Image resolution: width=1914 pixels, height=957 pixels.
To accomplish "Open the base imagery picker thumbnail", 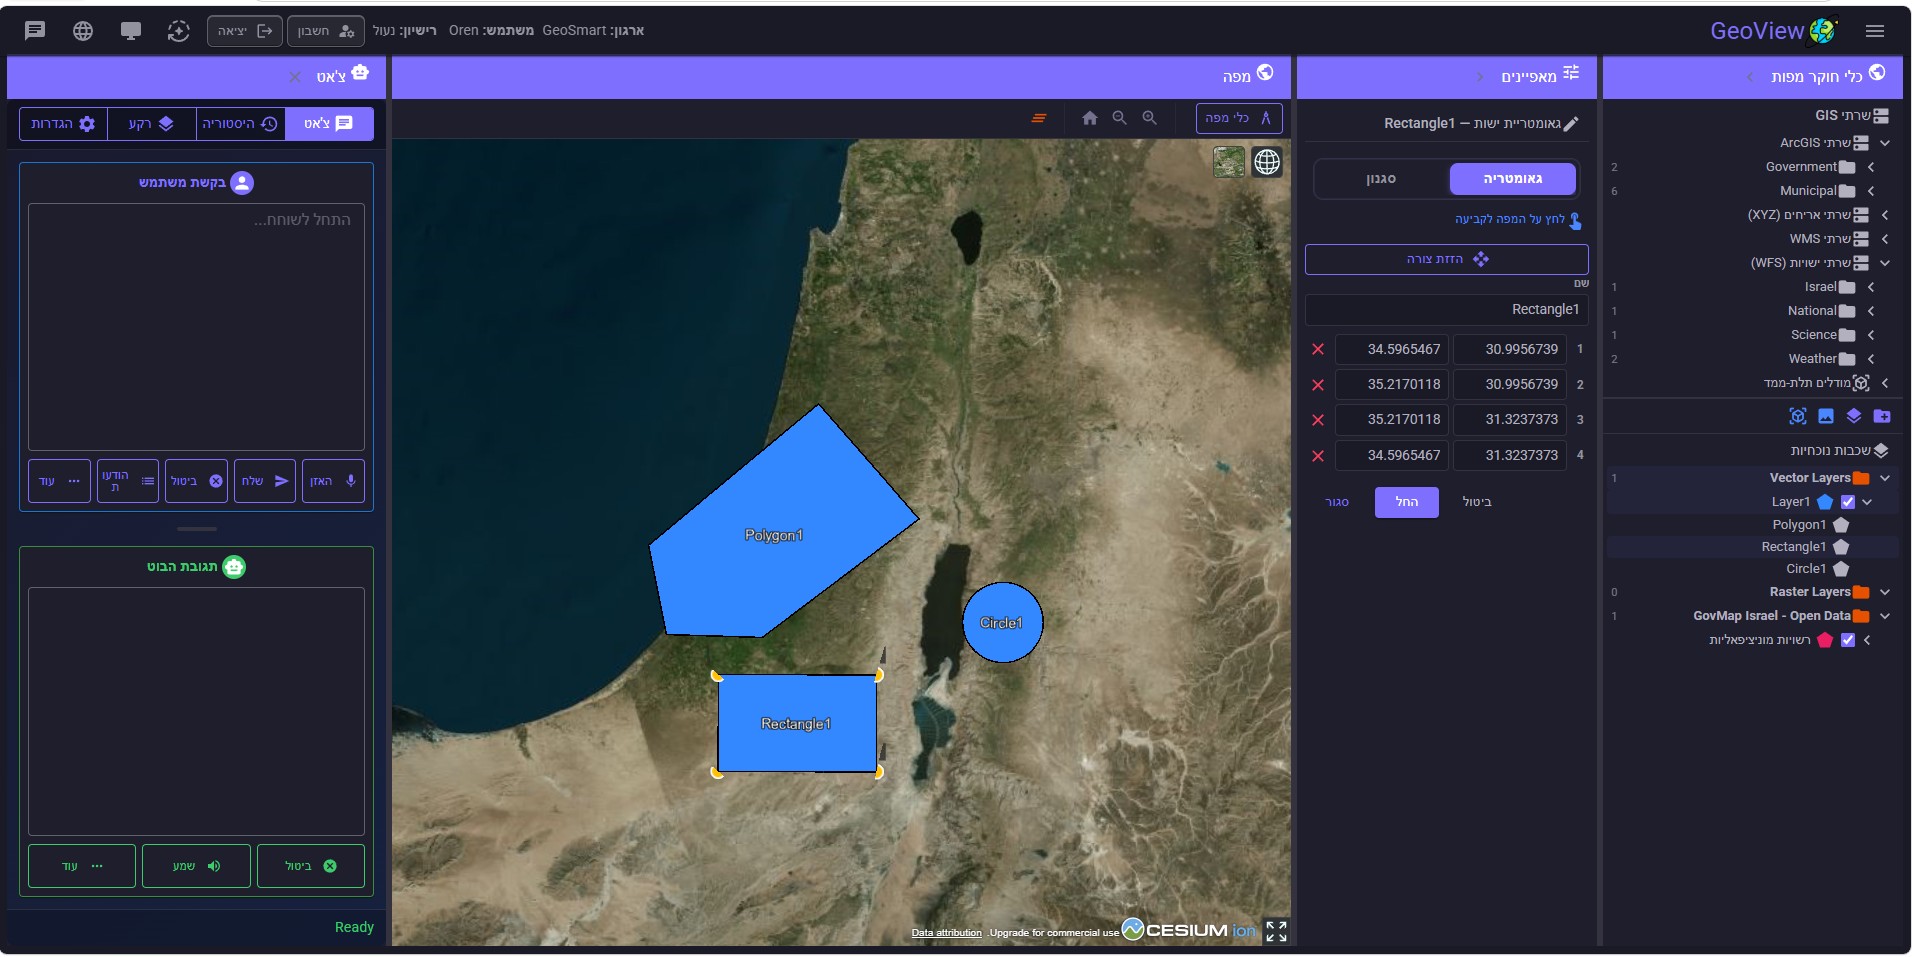I will [1229, 161].
